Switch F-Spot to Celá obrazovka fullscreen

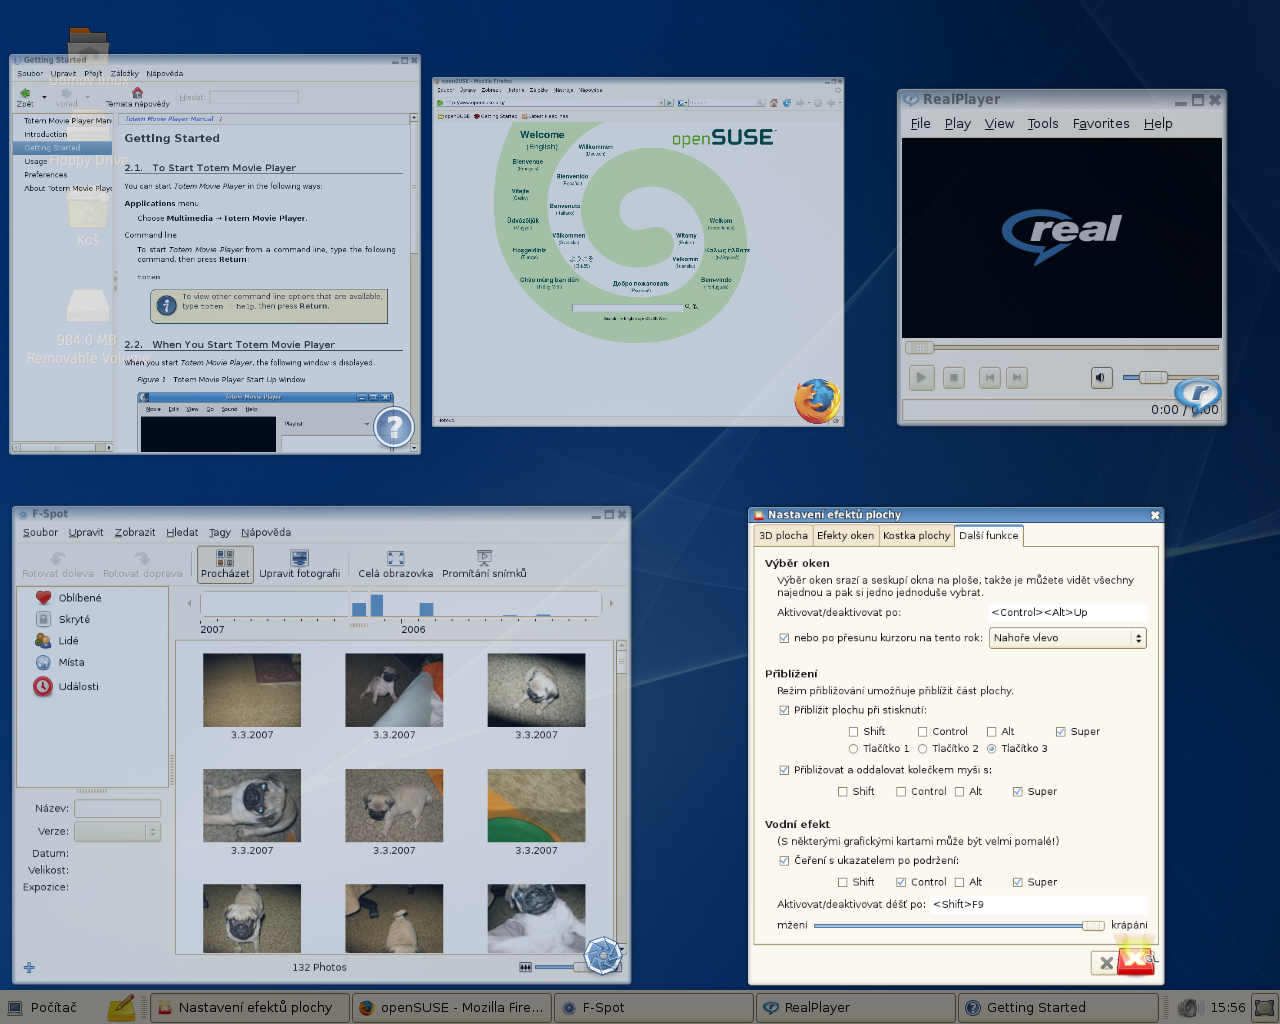(395, 564)
